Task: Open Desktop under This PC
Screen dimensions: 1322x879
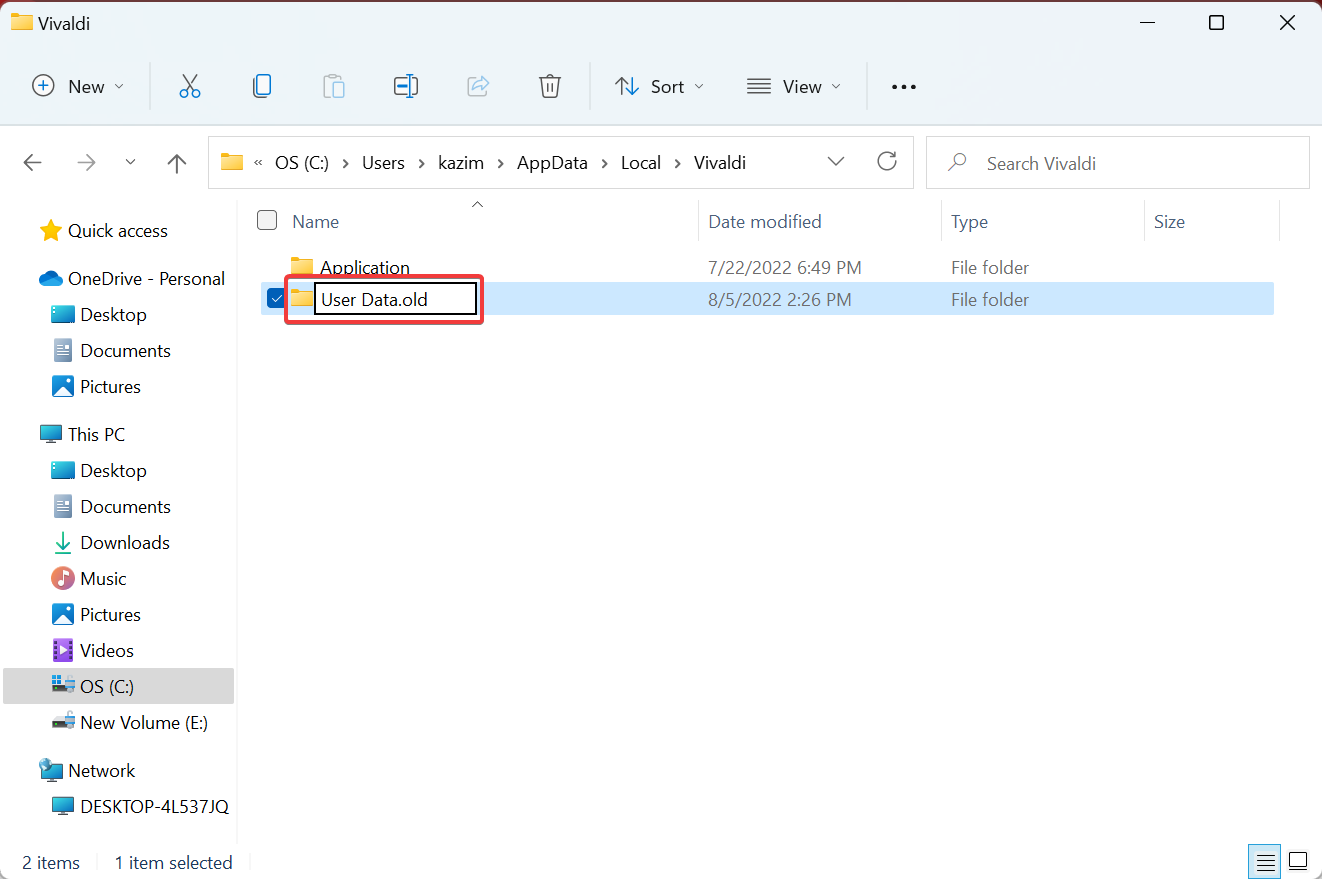Action: (113, 471)
